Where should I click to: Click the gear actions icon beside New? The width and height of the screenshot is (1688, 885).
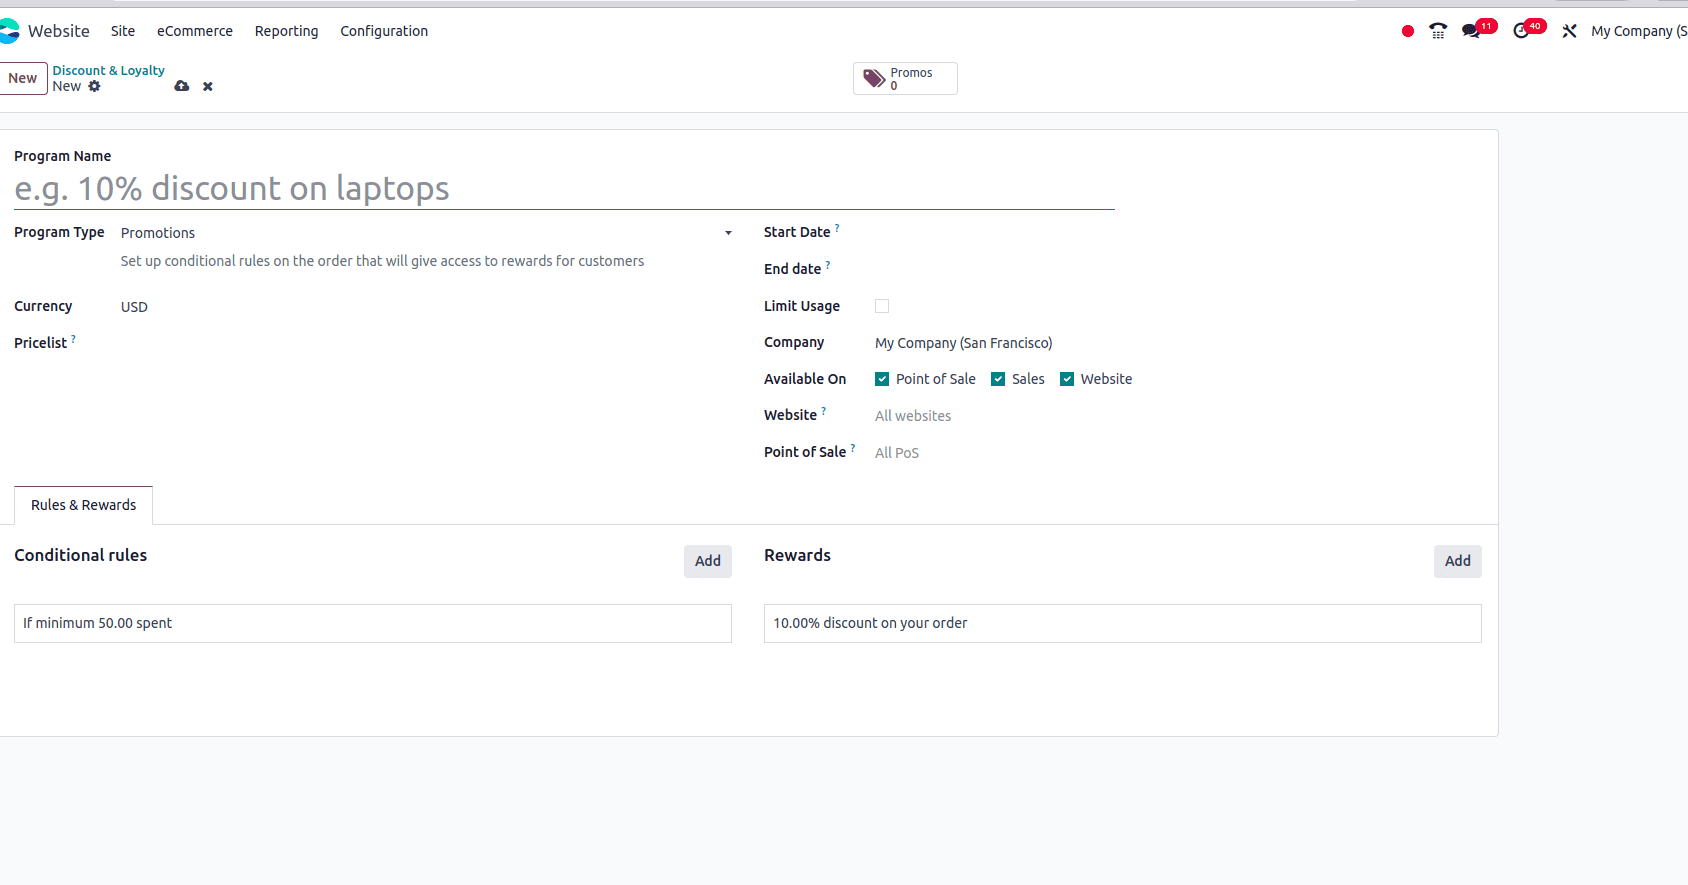click(95, 86)
